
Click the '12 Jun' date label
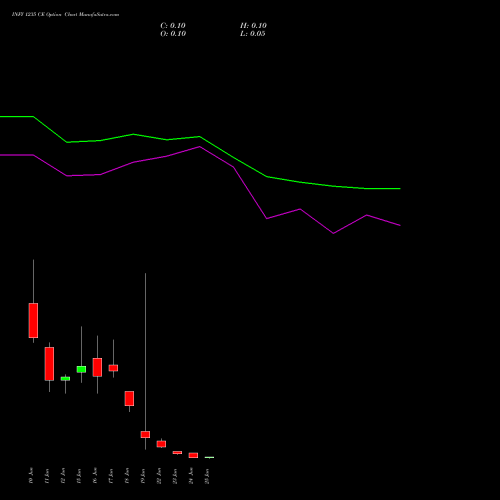[63, 476]
